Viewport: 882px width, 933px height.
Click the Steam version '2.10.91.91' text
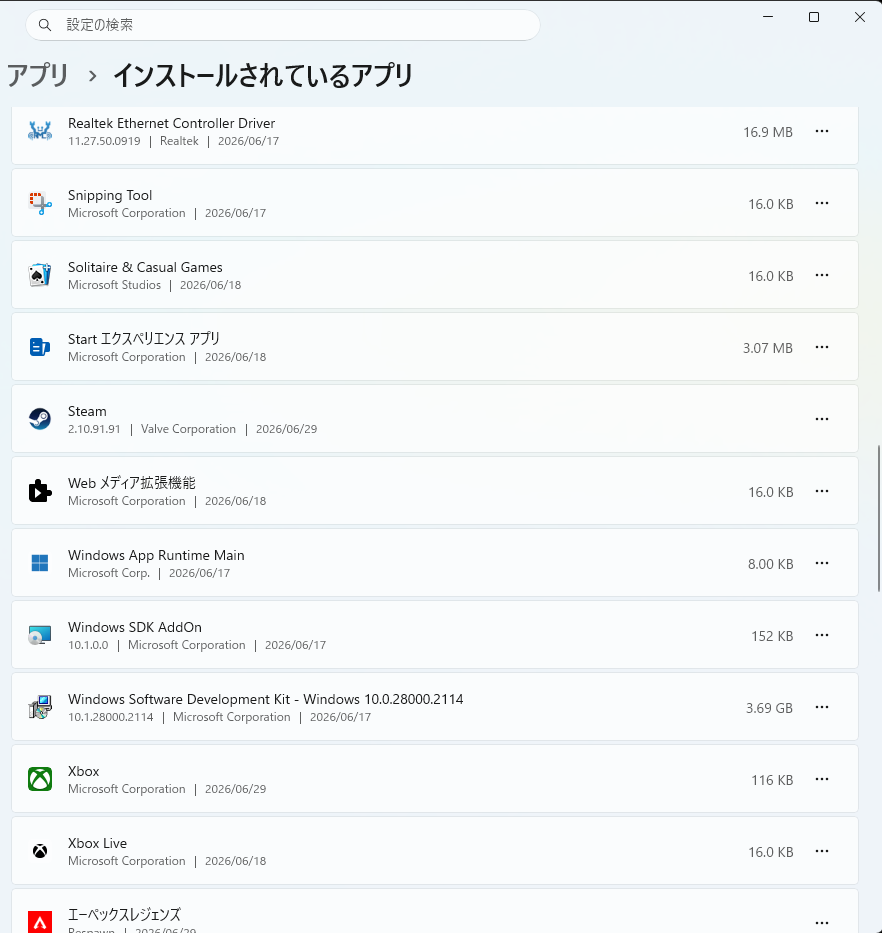click(94, 429)
